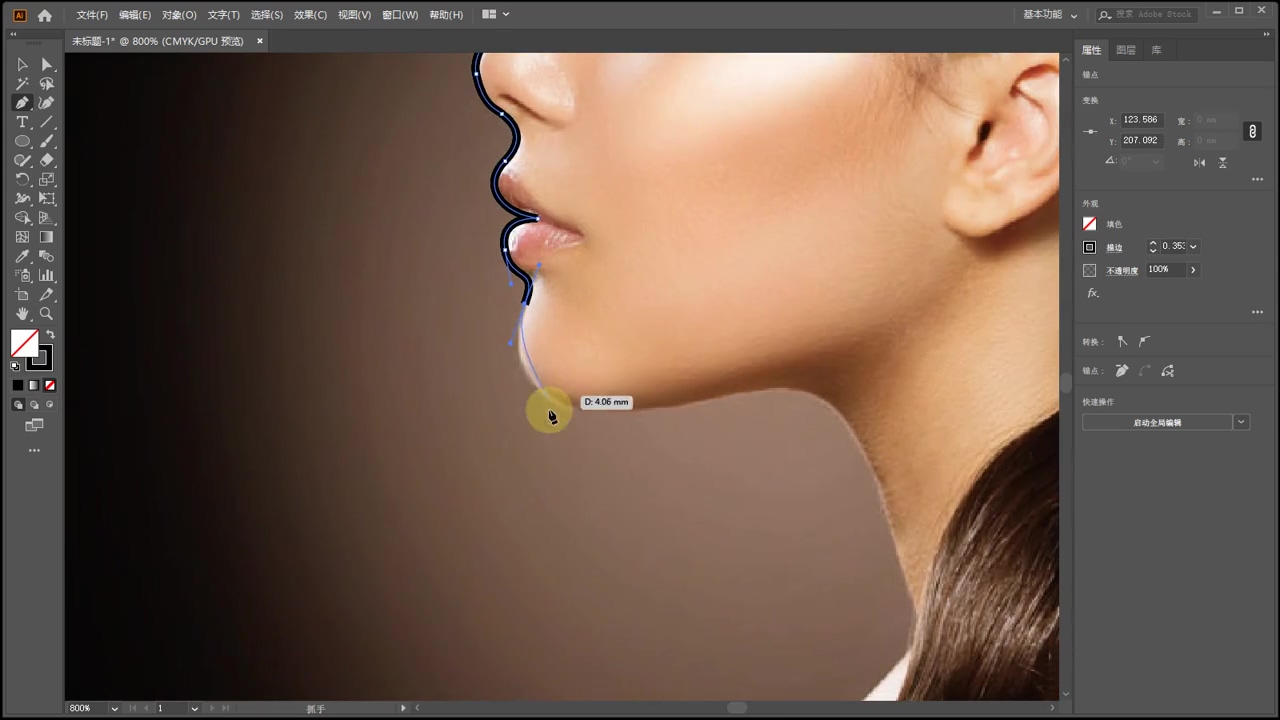Viewport: 1280px width, 720px height.
Task: Open 基本功能 workspace switcher dropdown
Action: (1050, 15)
